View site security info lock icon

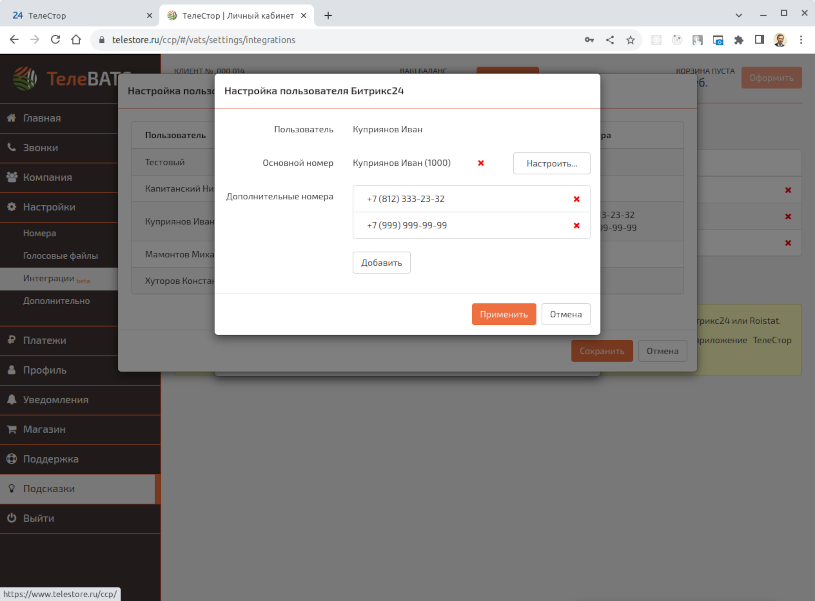(101, 40)
